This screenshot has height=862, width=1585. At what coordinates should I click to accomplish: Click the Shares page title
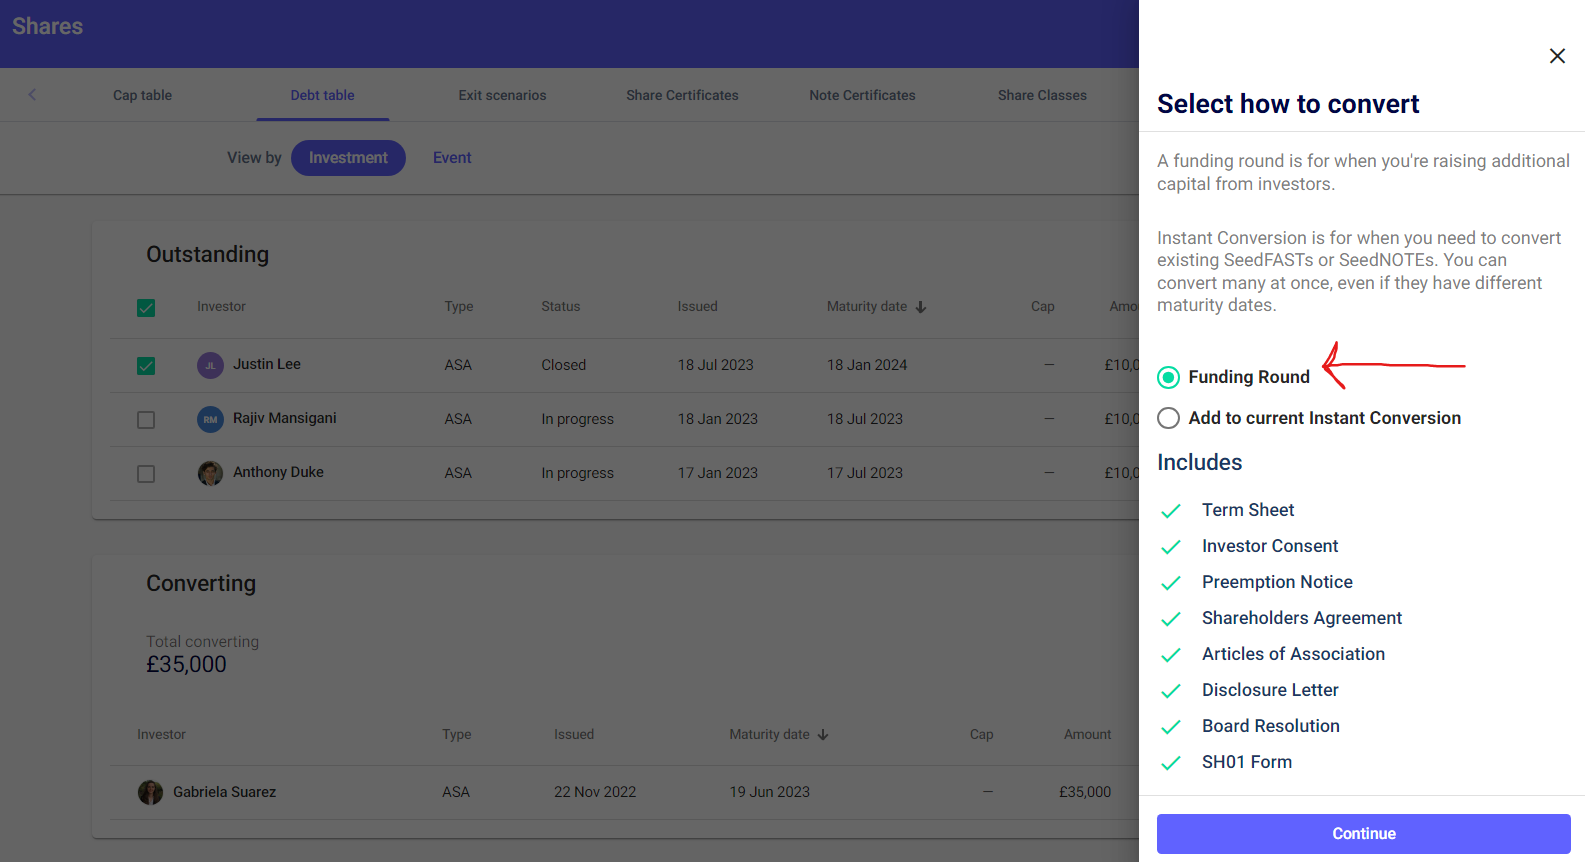coord(48,26)
